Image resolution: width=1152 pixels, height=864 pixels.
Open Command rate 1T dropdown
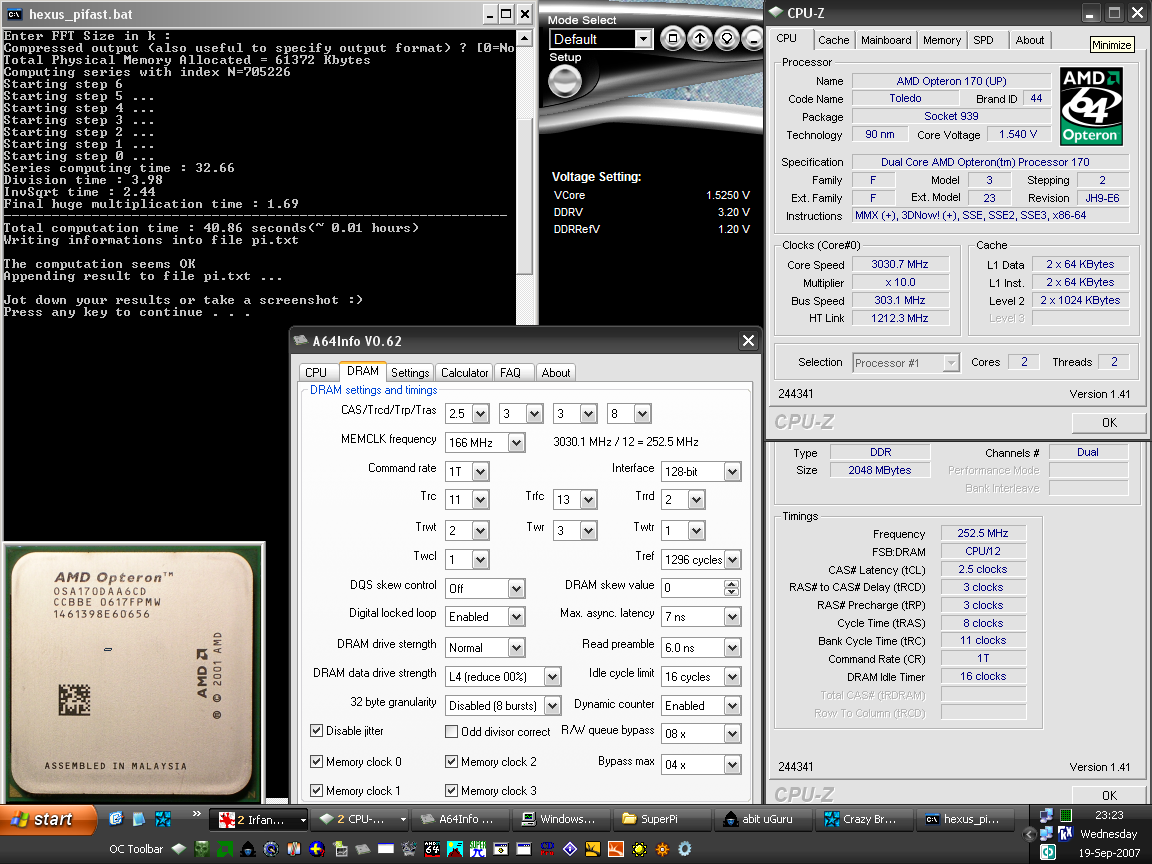click(x=467, y=472)
